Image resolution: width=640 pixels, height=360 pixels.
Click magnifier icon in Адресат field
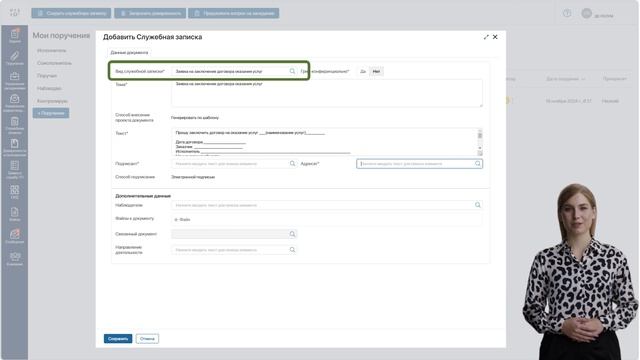(x=478, y=164)
